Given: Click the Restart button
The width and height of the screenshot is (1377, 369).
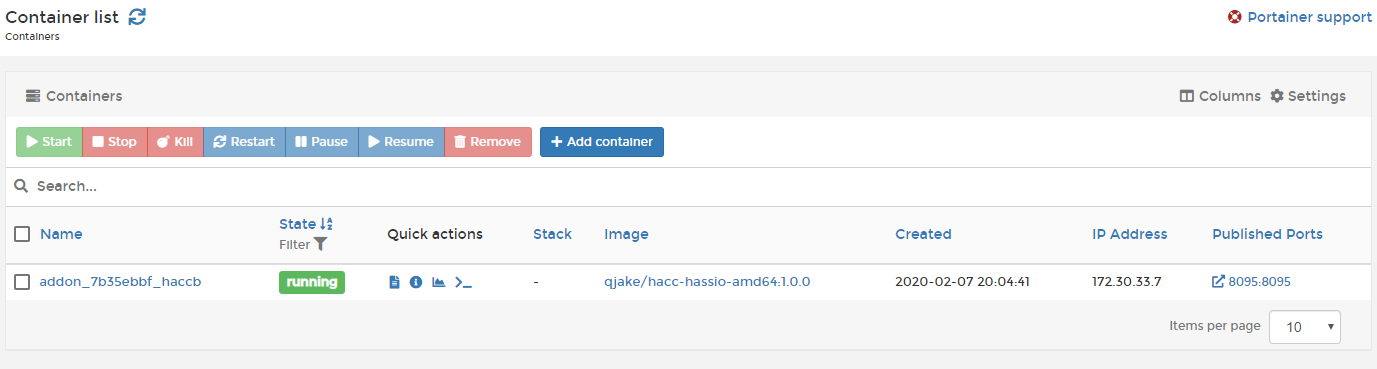Looking at the screenshot, I should (245, 142).
